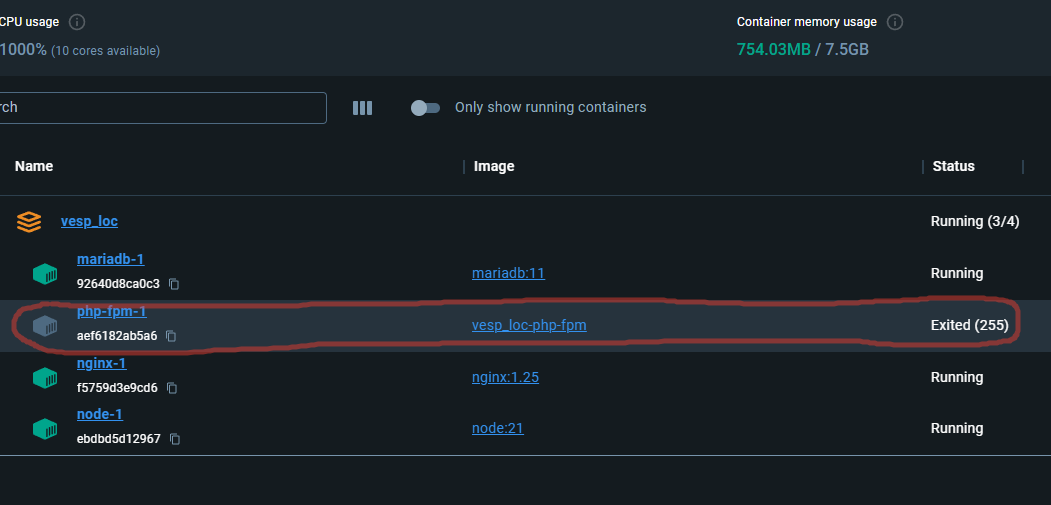Copy the node-1 container ID
Image resolution: width=1051 pixels, height=505 pixels.
175,439
